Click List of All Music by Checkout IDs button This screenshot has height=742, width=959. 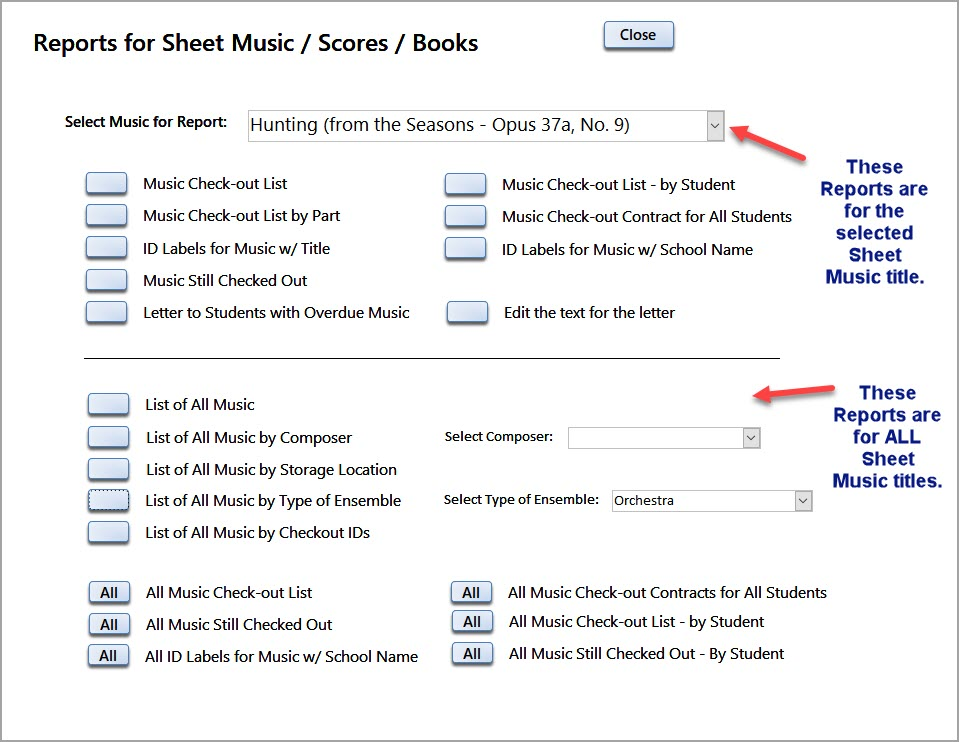[108, 532]
